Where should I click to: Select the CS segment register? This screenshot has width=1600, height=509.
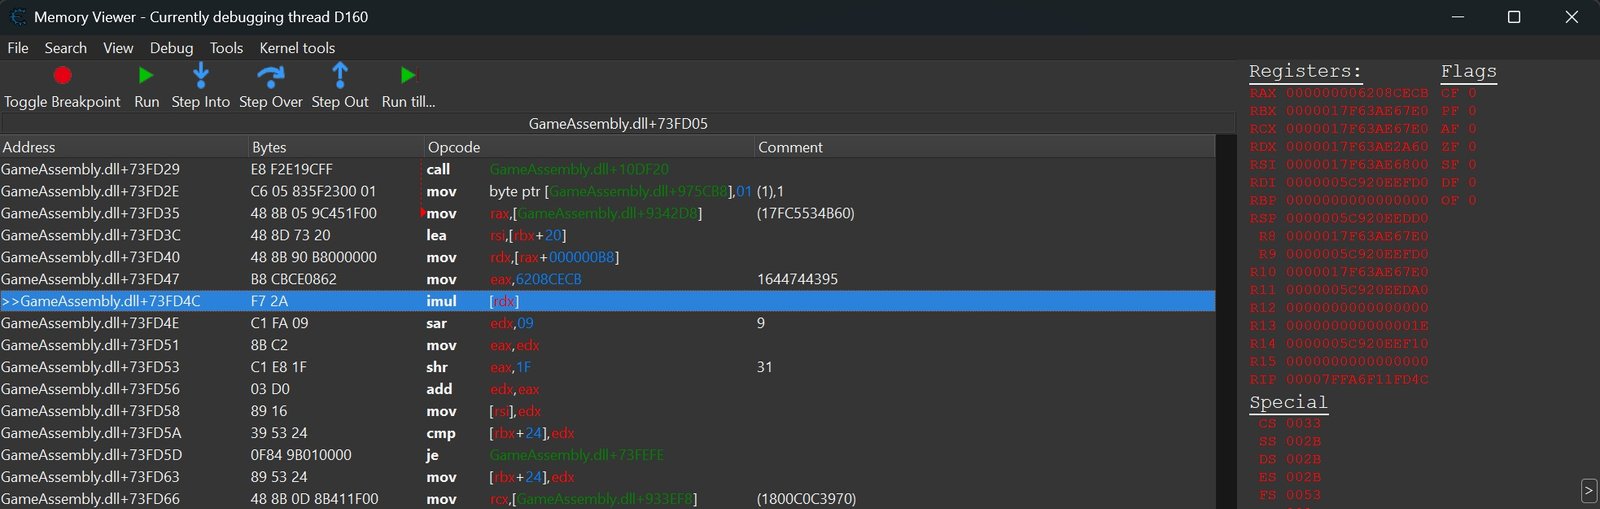[x=1290, y=424]
